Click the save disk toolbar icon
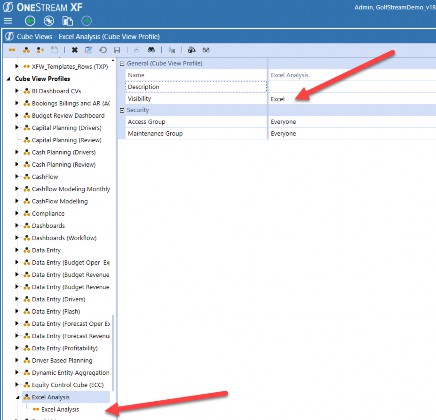Viewport: 436px width, 420px height. click(x=117, y=50)
